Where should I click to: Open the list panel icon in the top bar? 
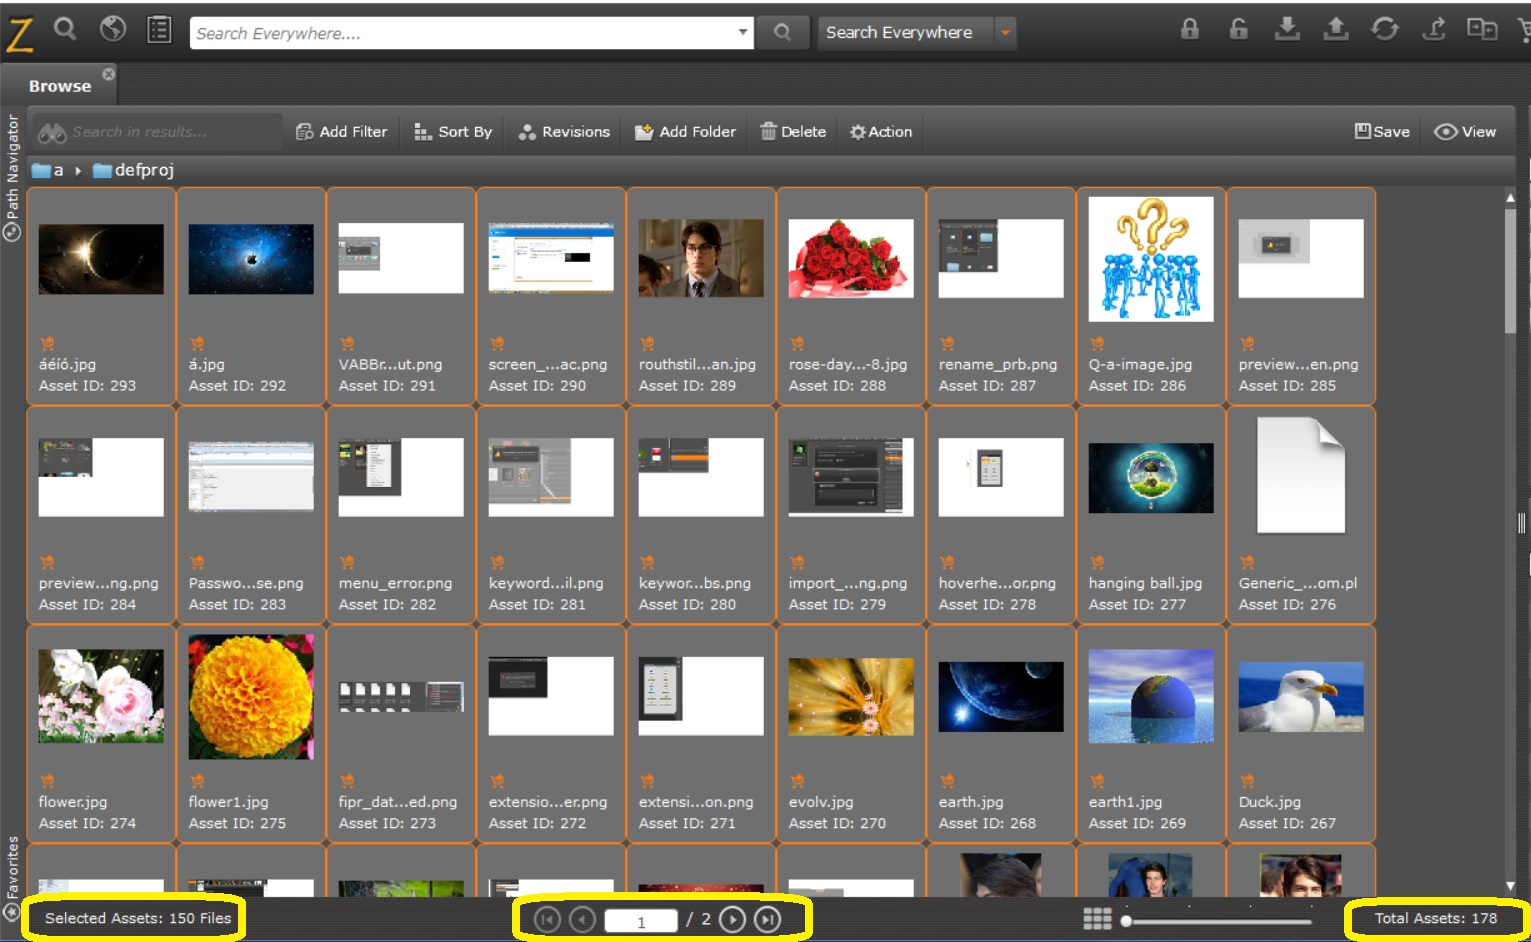pyautogui.click(x=159, y=30)
